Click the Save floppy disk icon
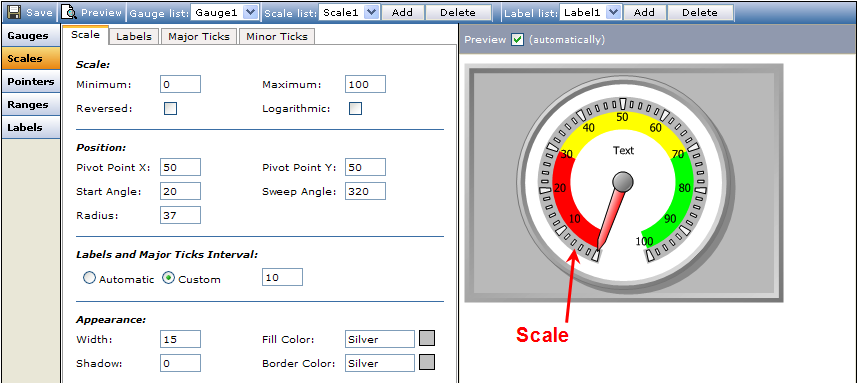 (13, 12)
